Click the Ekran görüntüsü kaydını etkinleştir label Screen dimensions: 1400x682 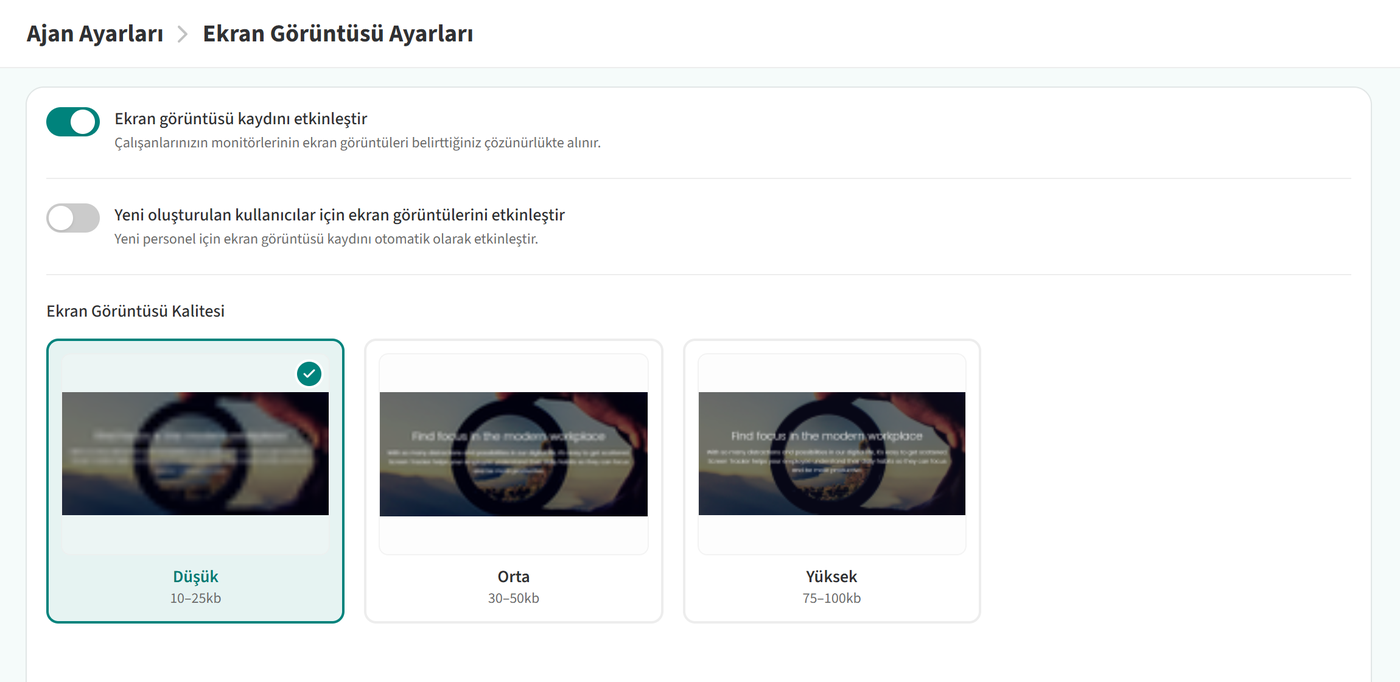click(241, 119)
